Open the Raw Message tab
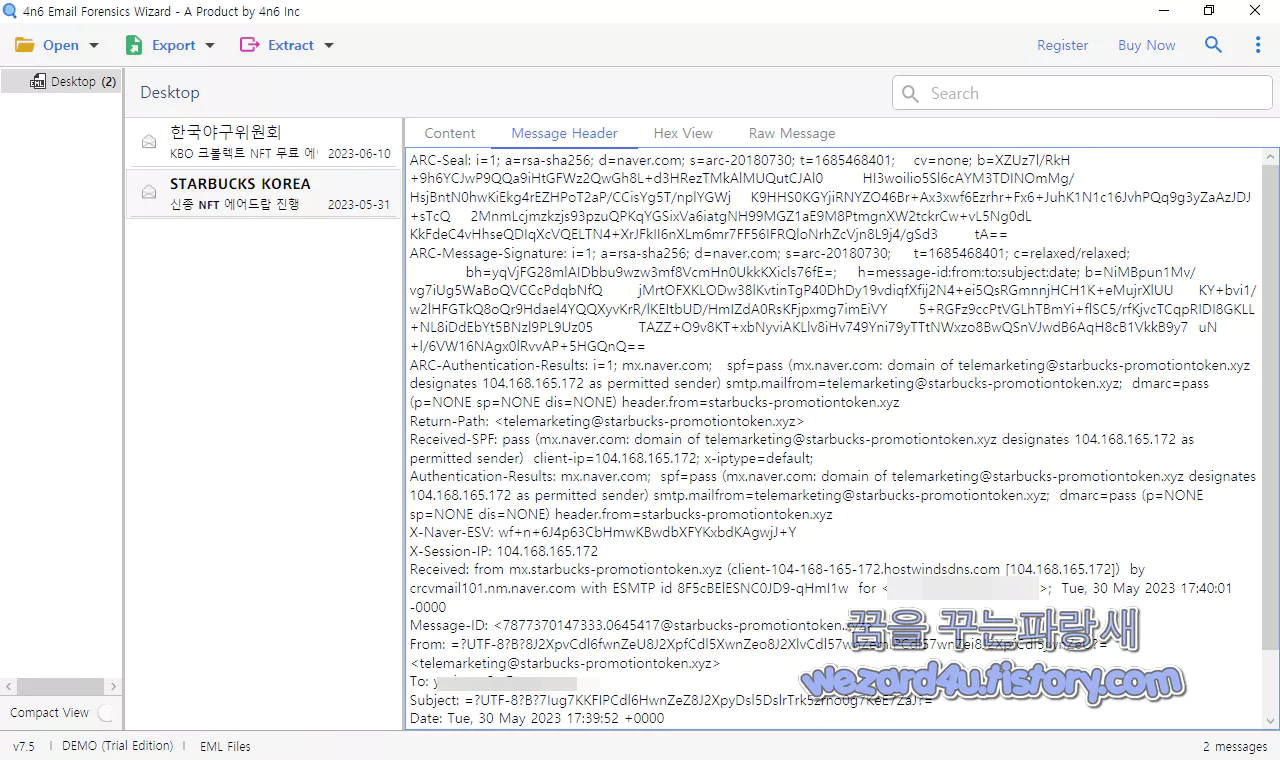This screenshot has height=760, width=1280. tap(792, 133)
